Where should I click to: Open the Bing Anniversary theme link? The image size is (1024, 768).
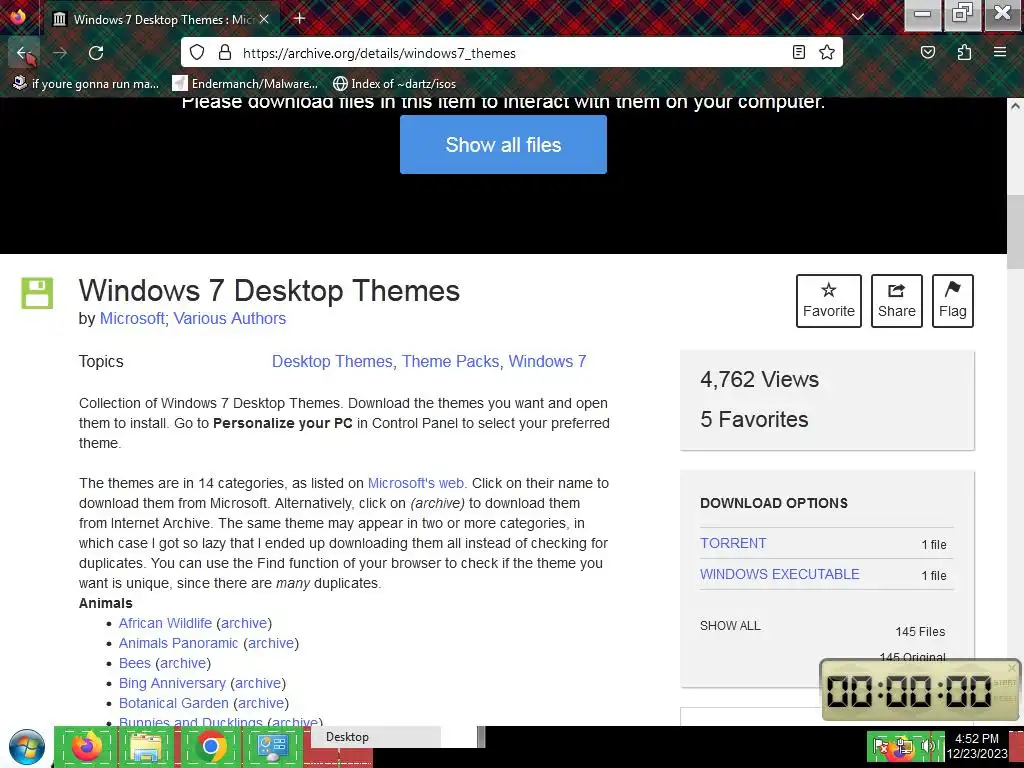click(172, 683)
